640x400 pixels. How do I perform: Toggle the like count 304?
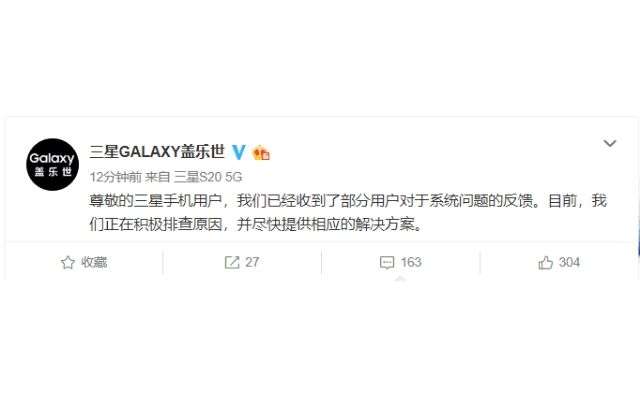click(569, 262)
